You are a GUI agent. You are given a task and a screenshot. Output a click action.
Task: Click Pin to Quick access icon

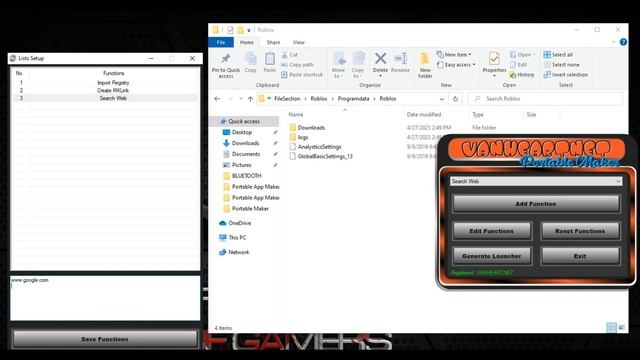click(x=225, y=59)
